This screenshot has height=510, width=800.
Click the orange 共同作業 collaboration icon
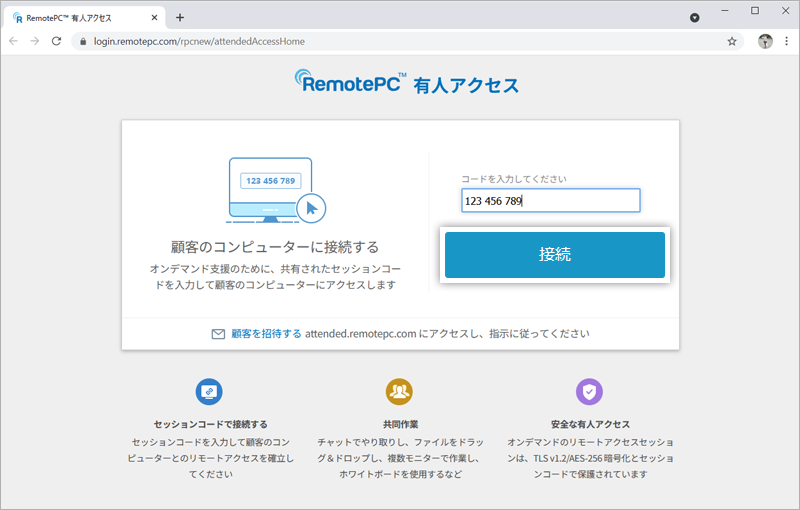[399, 392]
